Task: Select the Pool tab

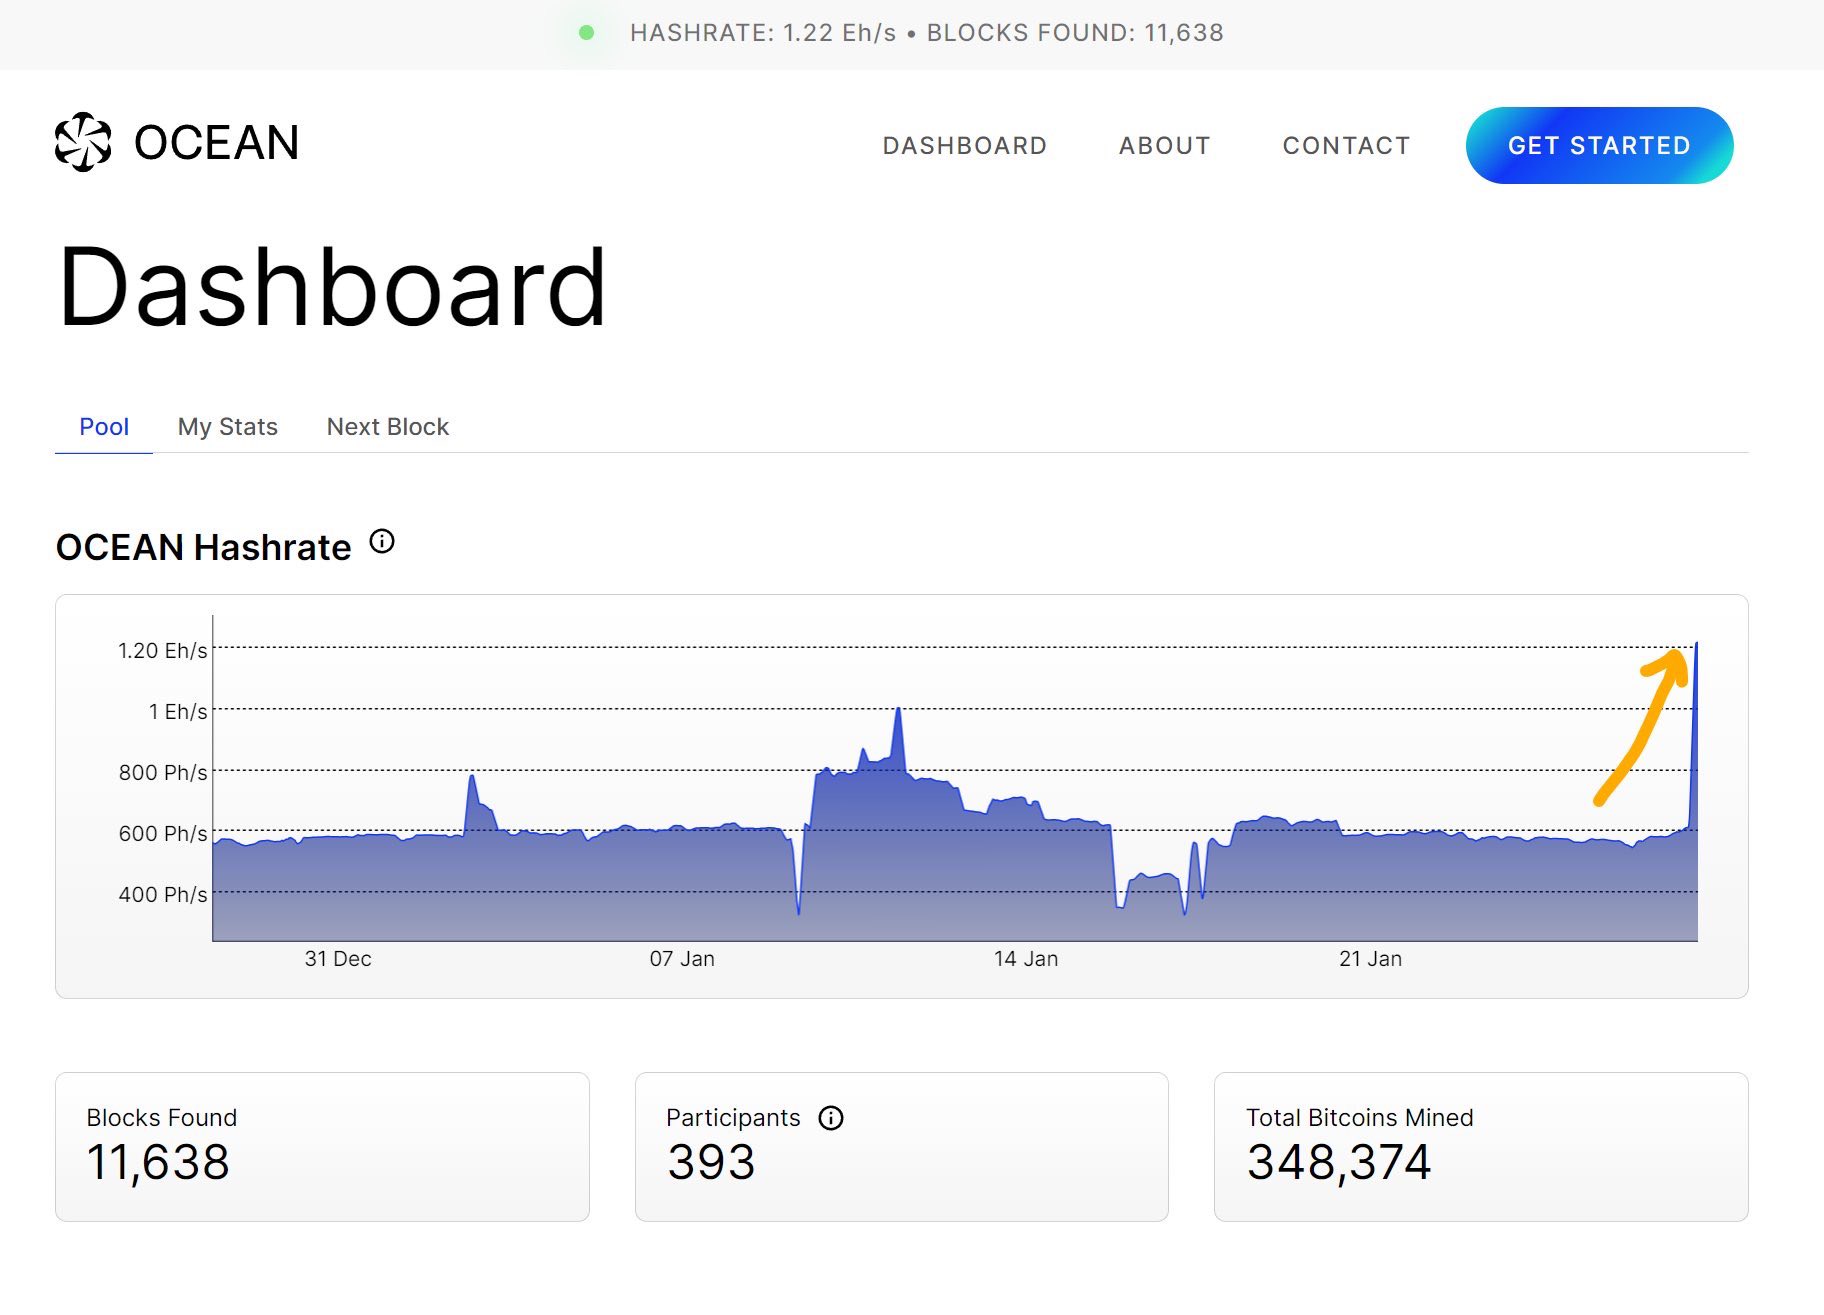Action: pos(104,427)
